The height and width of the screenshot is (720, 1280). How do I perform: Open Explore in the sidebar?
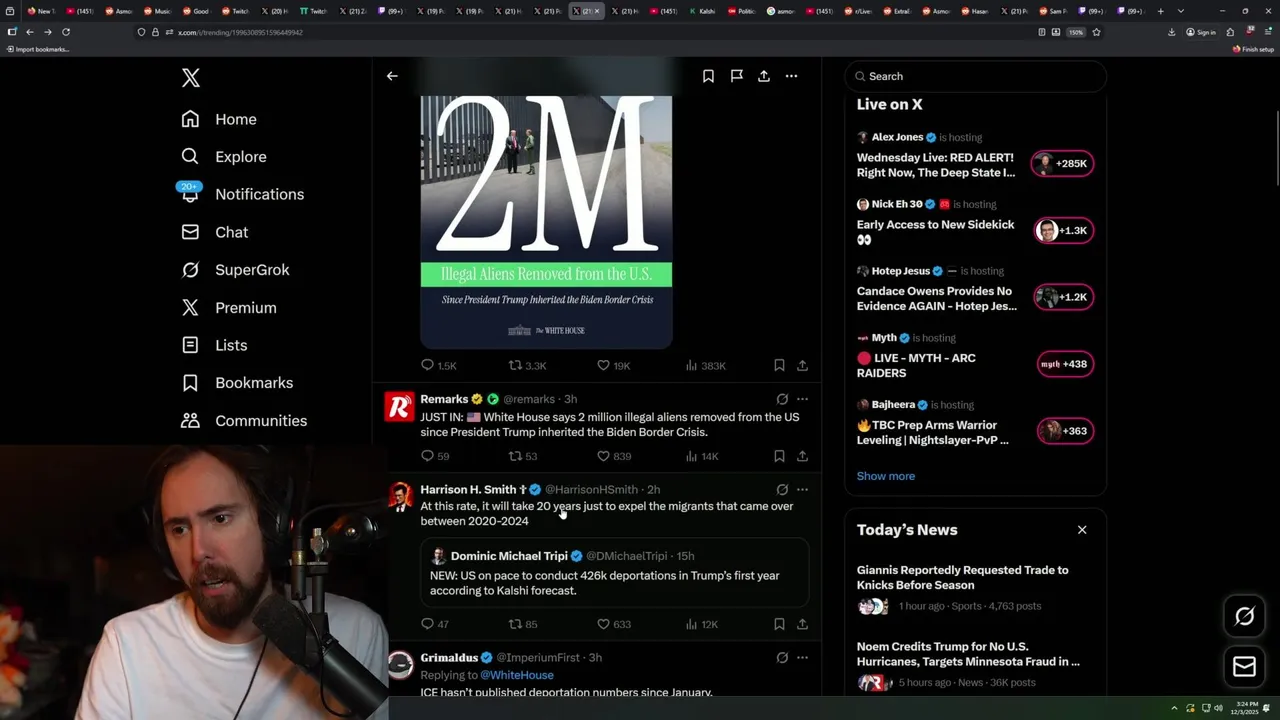pos(224,157)
